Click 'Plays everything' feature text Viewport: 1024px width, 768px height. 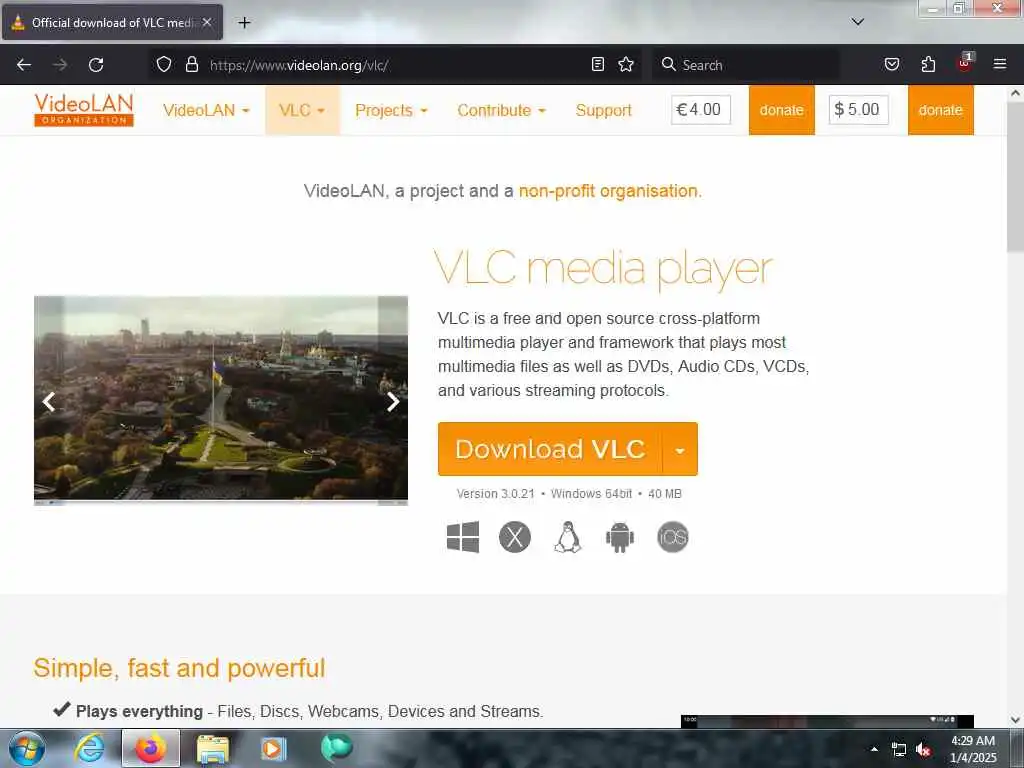click(x=139, y=711)
